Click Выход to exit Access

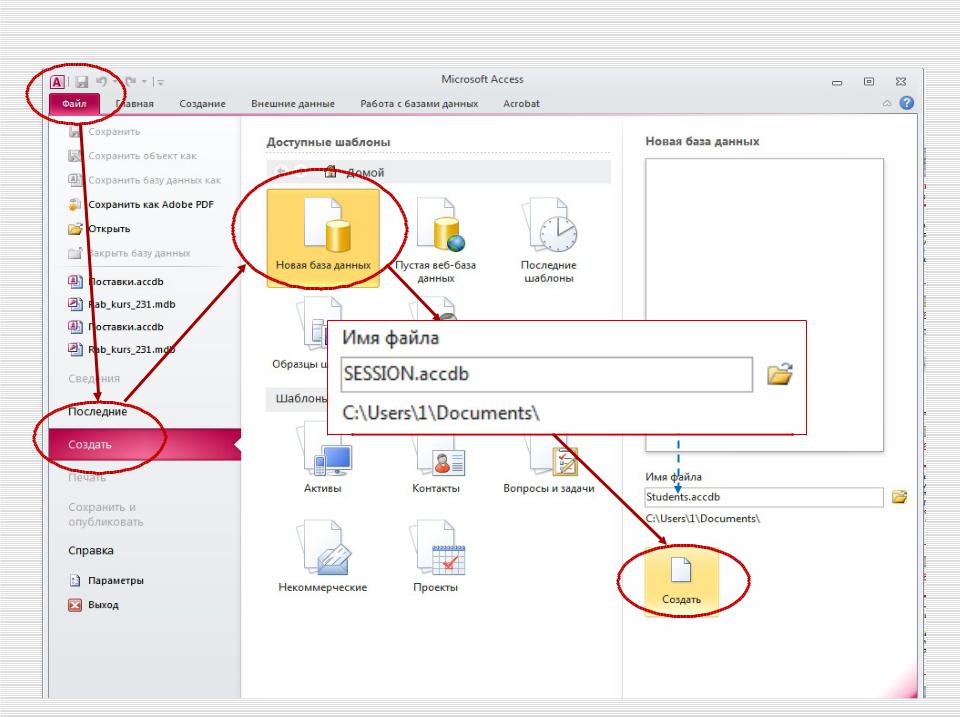(103, 605)
